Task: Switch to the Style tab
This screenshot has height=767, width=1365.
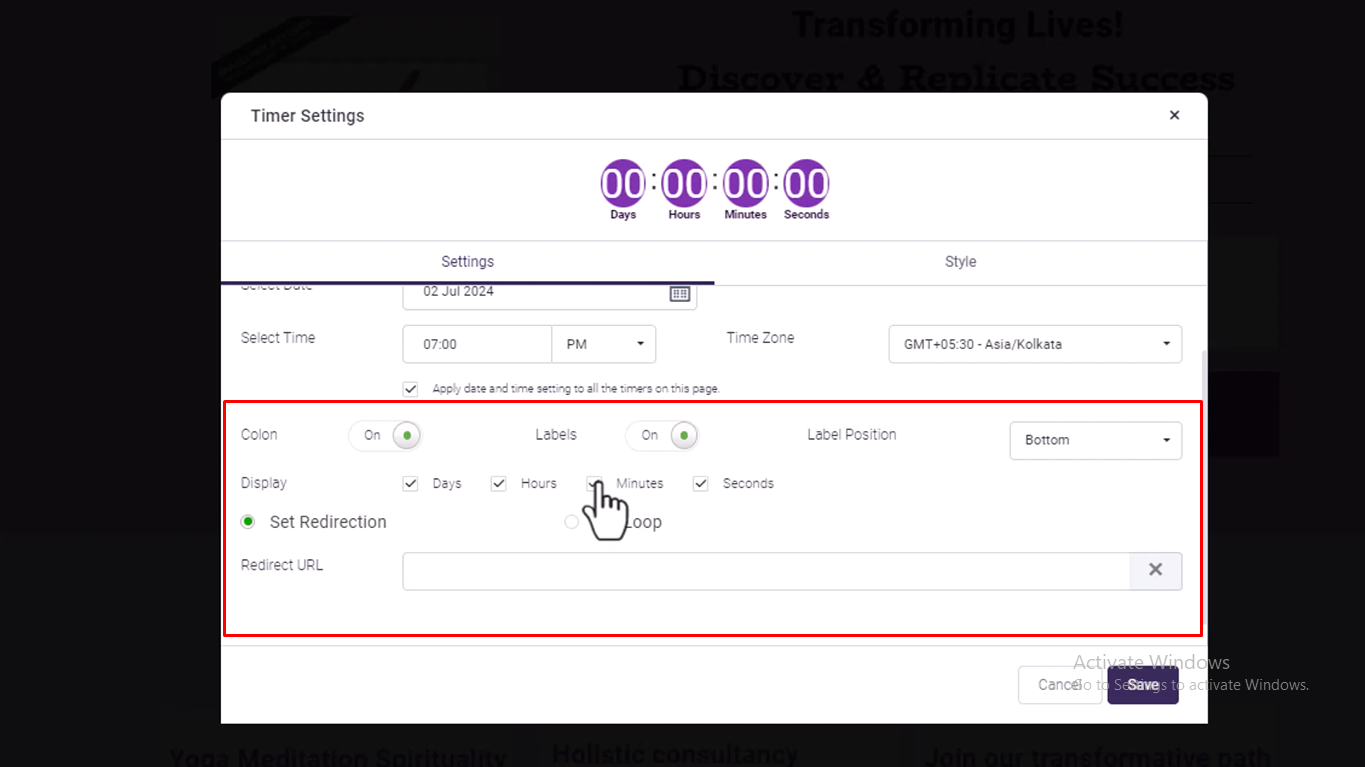Action: 960,262
